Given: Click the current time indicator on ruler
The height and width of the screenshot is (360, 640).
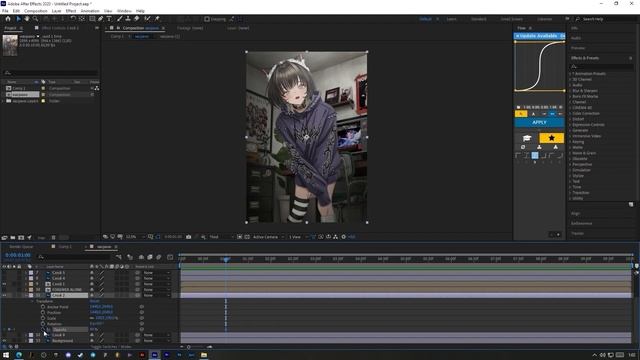Looking at the screenshot, I should pos(226,259).
